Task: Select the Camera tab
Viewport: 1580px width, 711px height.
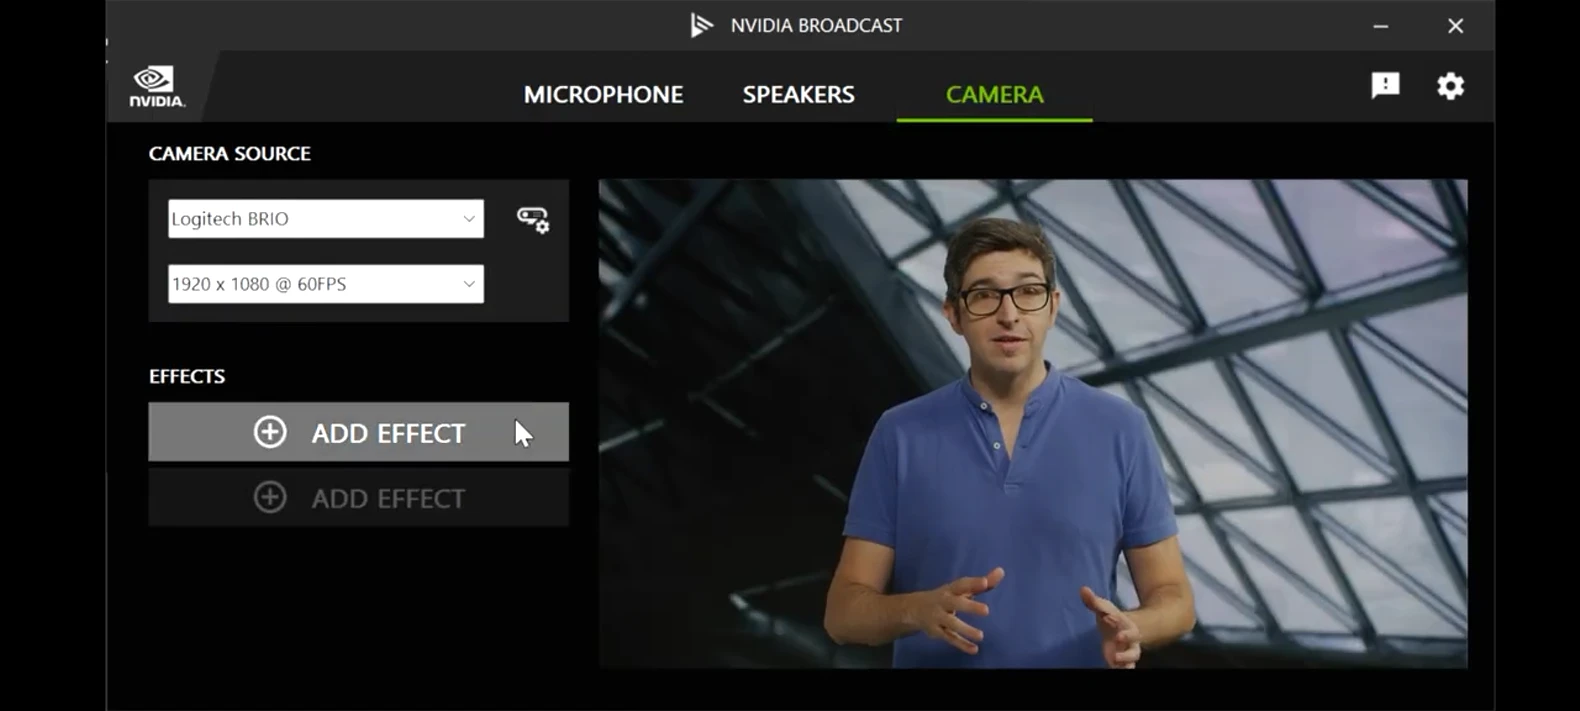Action: pos(994,94)
